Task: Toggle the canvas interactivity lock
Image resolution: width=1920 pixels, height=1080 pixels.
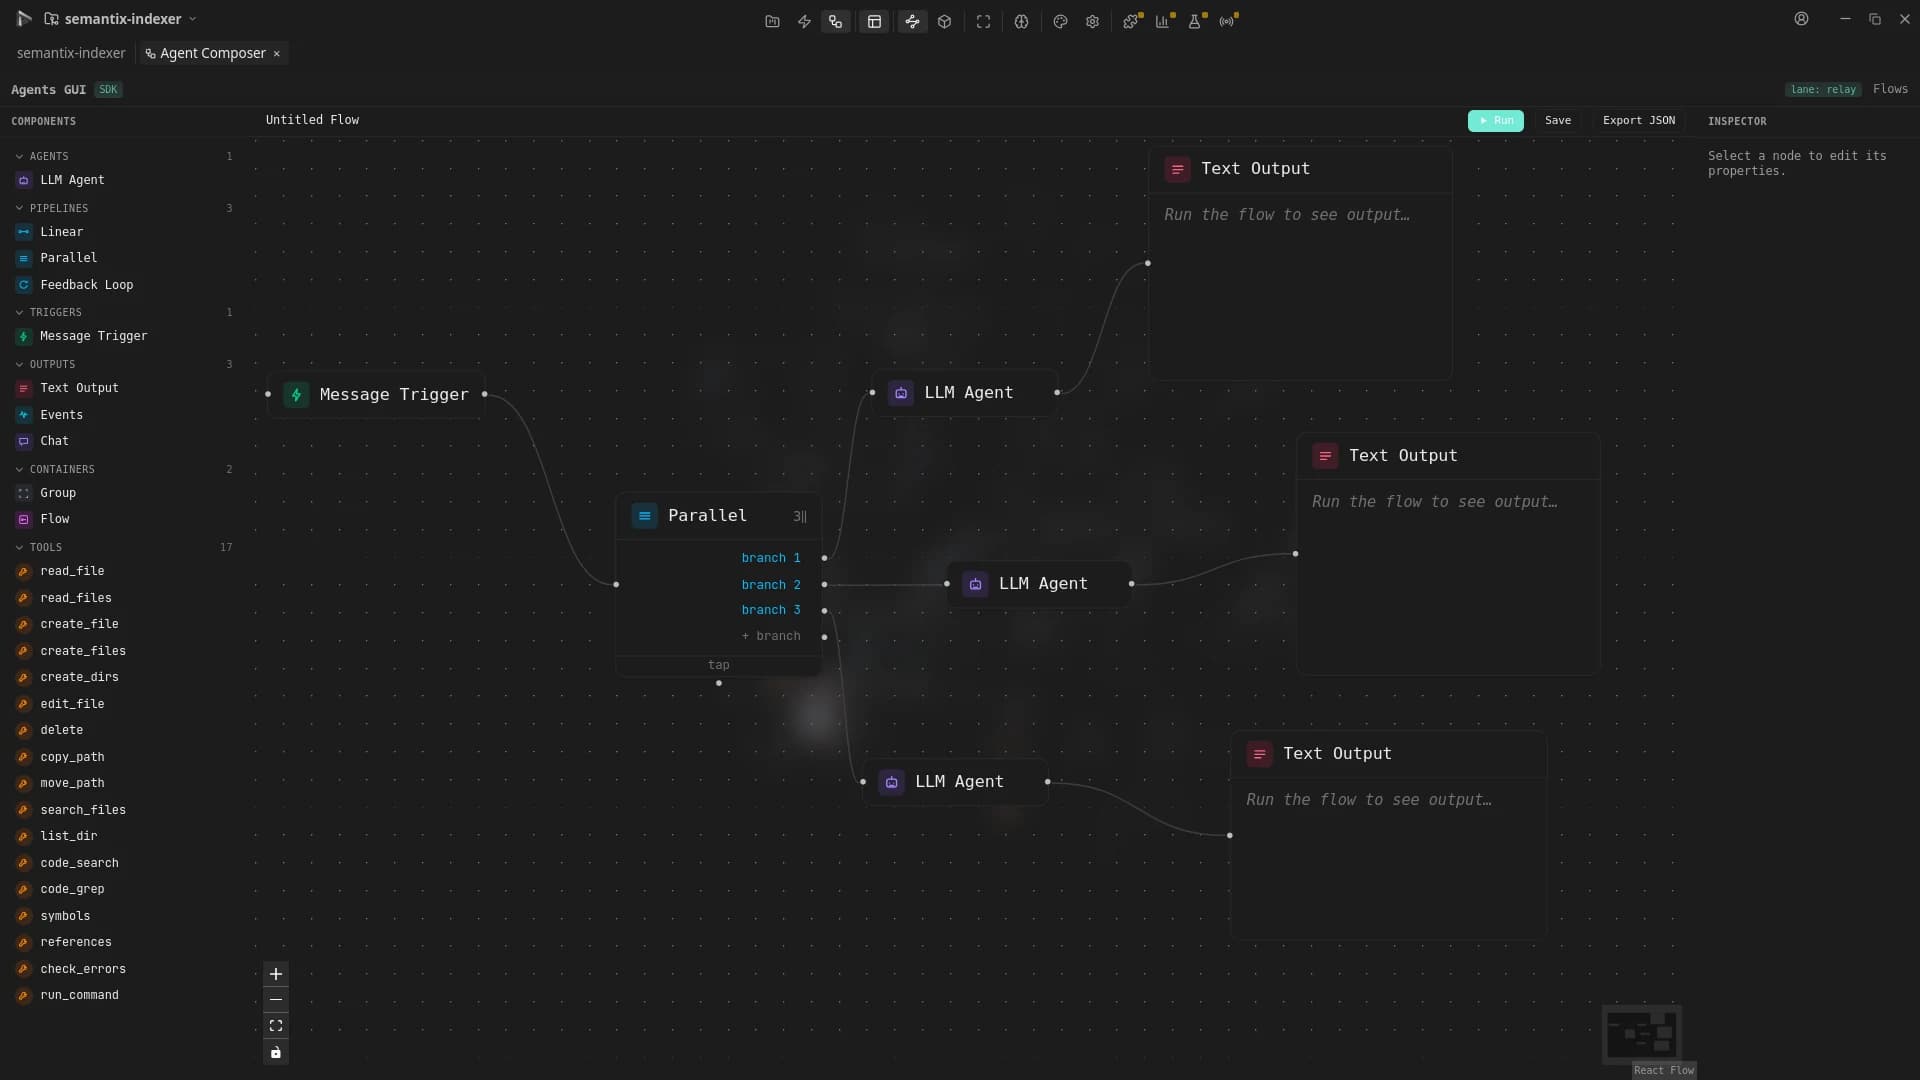Action: (276, 1052)
